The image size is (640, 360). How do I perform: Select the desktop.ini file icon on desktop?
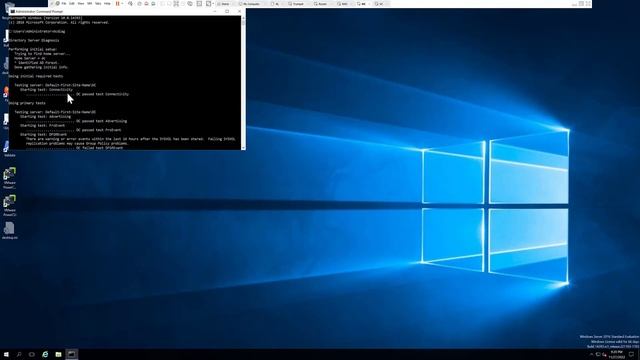[x=9, y=230]
